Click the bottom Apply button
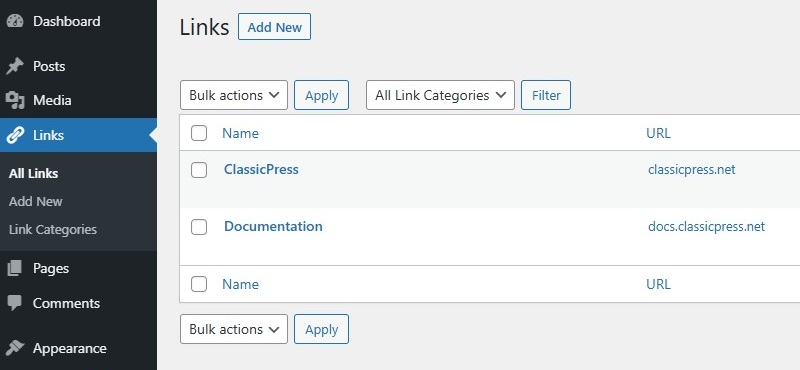 tap(321, 329)
